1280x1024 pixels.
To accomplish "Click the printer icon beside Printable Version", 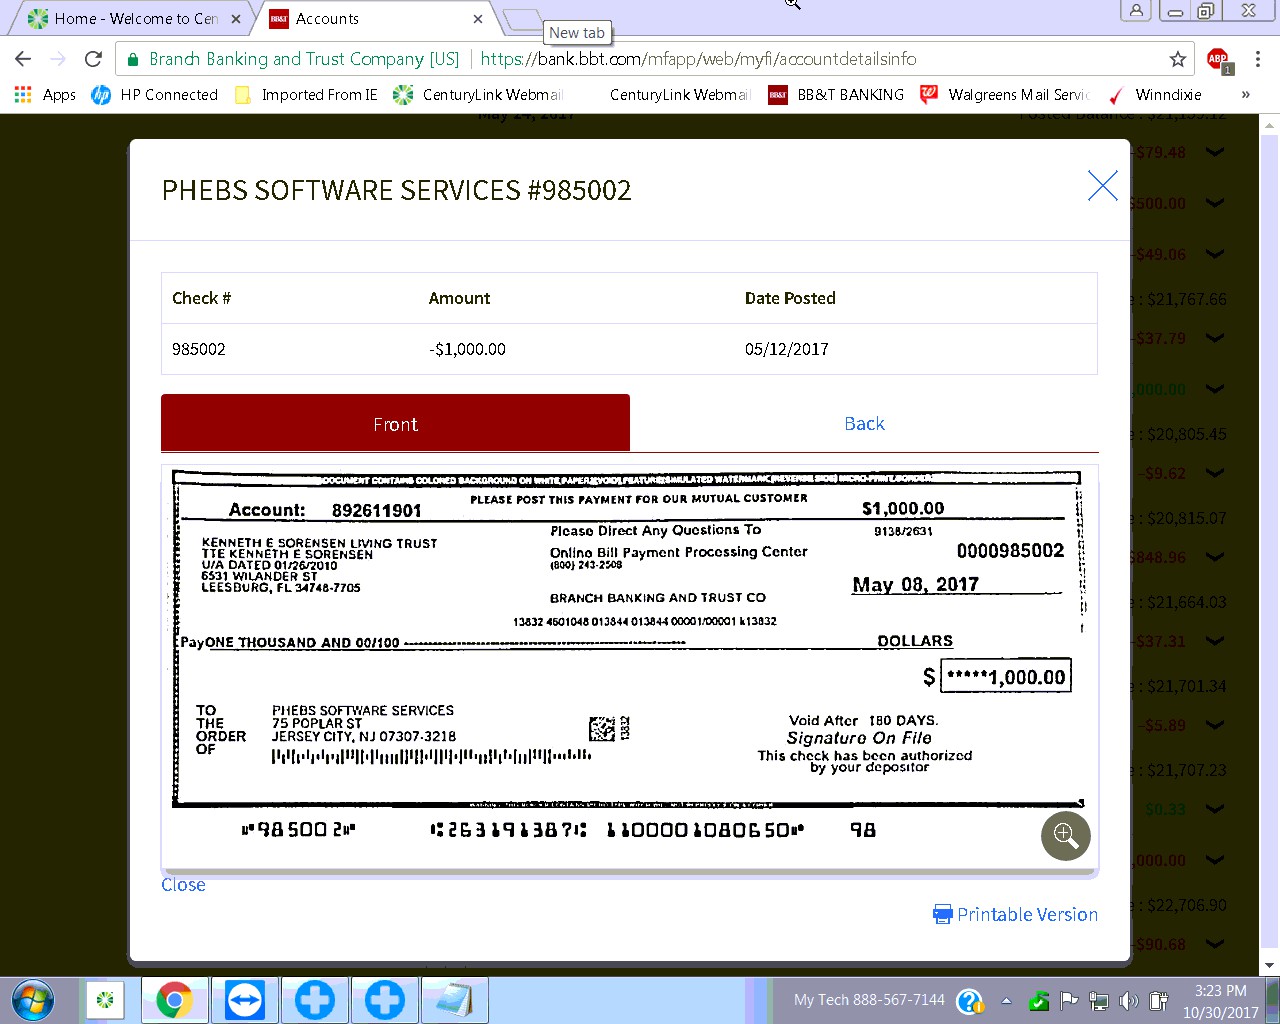I will [x=942, y=914].
